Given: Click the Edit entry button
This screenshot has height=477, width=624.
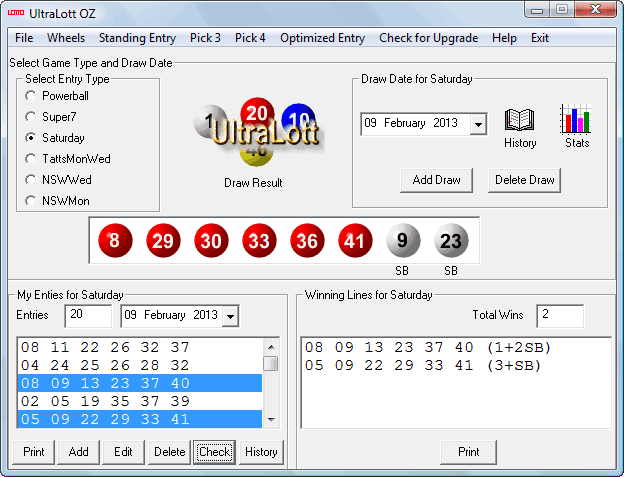Looking at the screenshot, I should click(x=123, y=452).
